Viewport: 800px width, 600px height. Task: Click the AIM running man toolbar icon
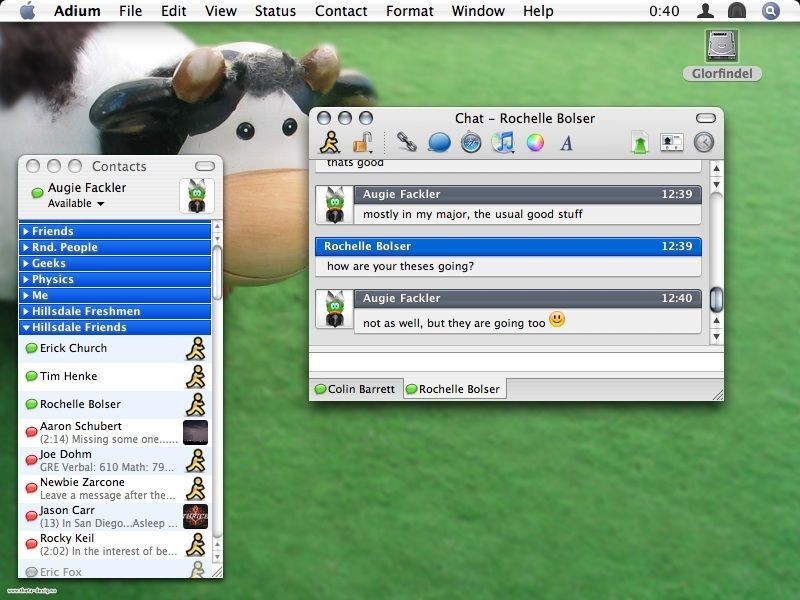point(330,143)
